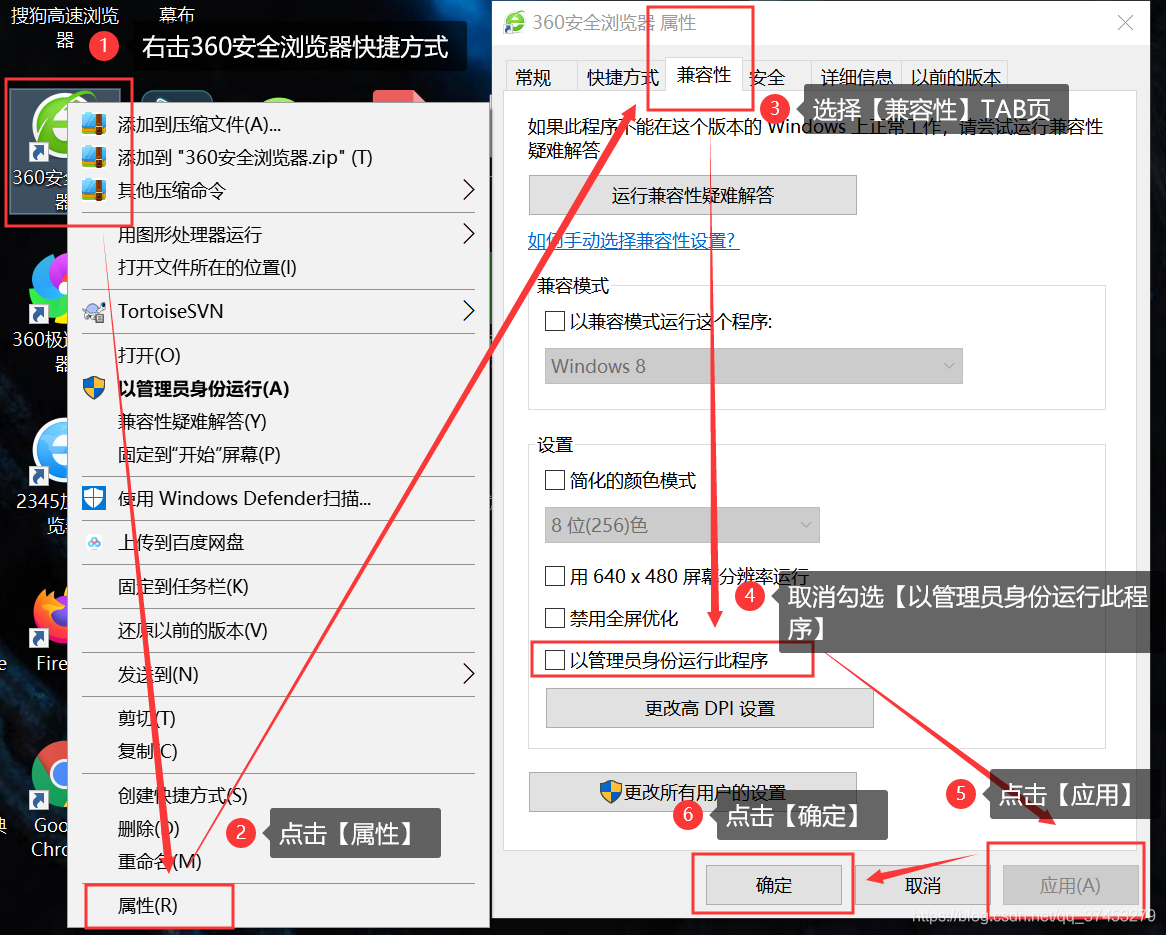
Task: Open the 详细信息 tab
Action: (856, 77)
